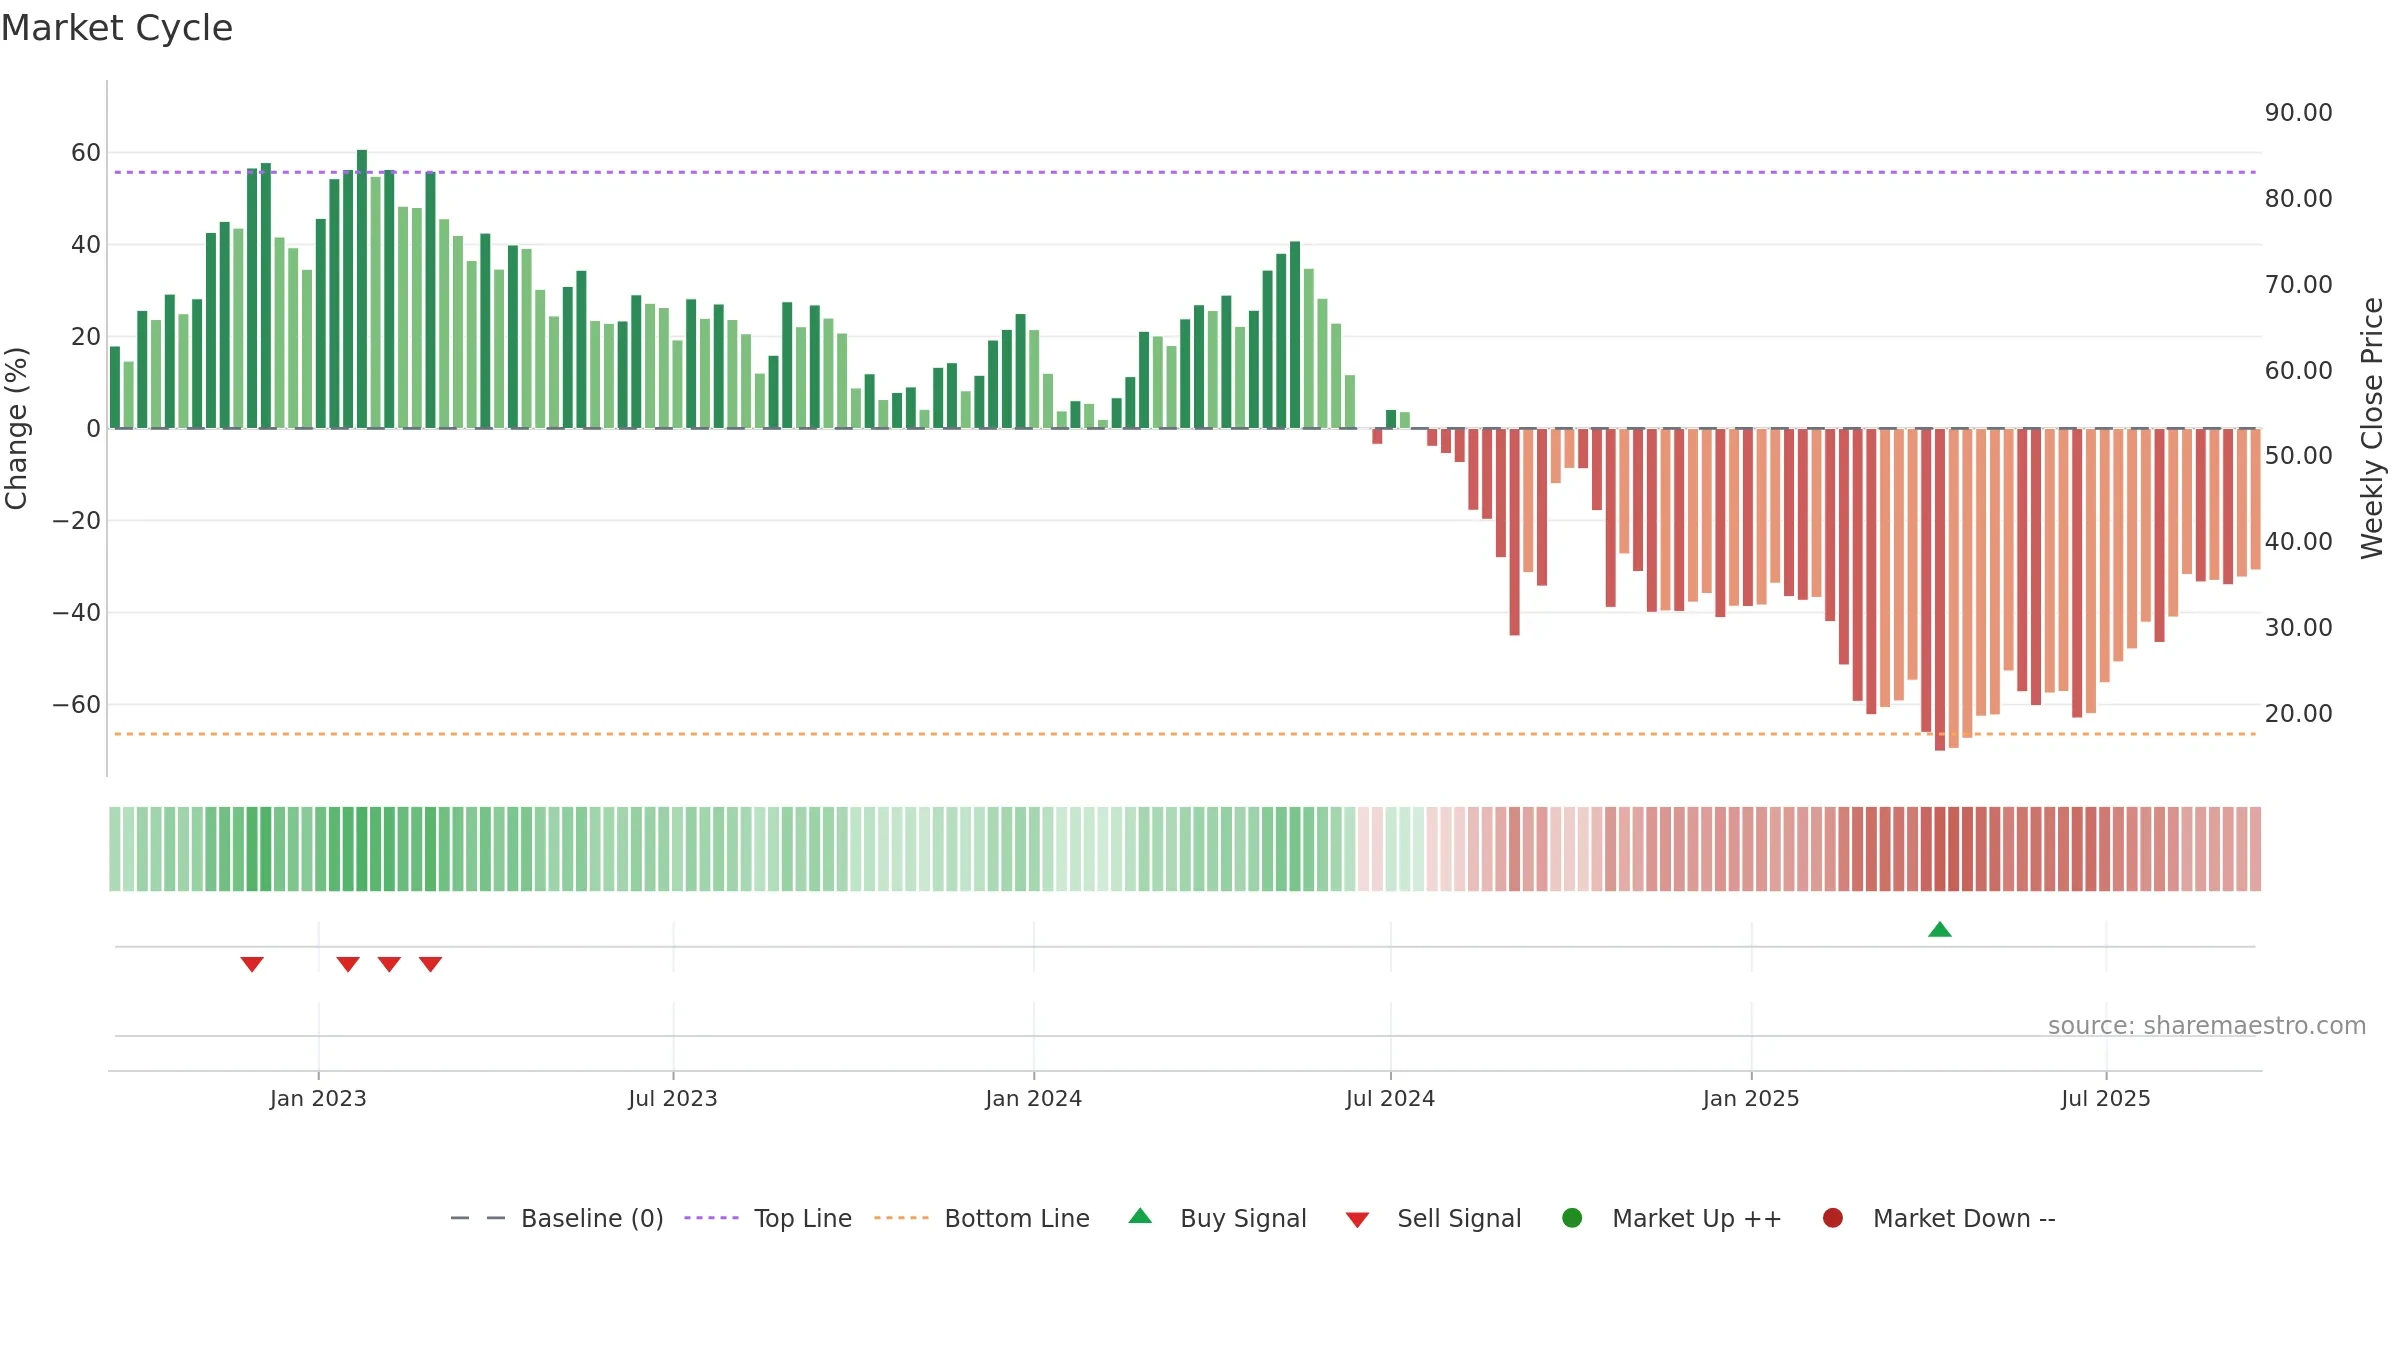Click the Jul 2024 axis label
The height and width of the screenshot is (1350, 2400).
click(x=1390, y=1099)
